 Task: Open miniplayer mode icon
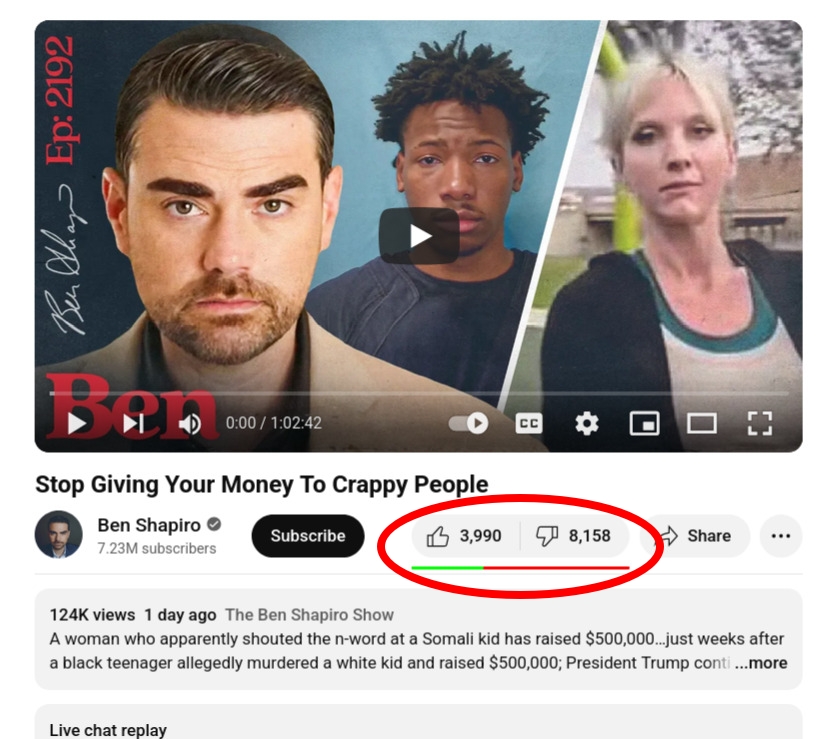pos(644,423)
